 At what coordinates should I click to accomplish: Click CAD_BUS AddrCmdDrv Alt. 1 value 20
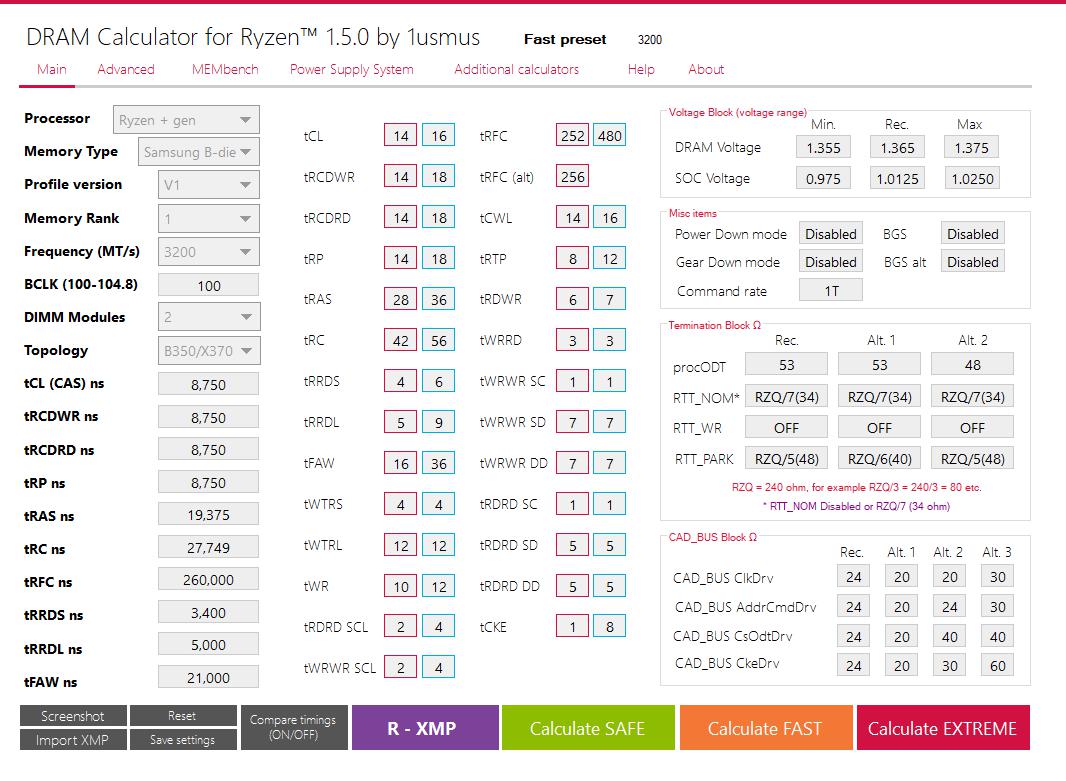pos(901,606)
